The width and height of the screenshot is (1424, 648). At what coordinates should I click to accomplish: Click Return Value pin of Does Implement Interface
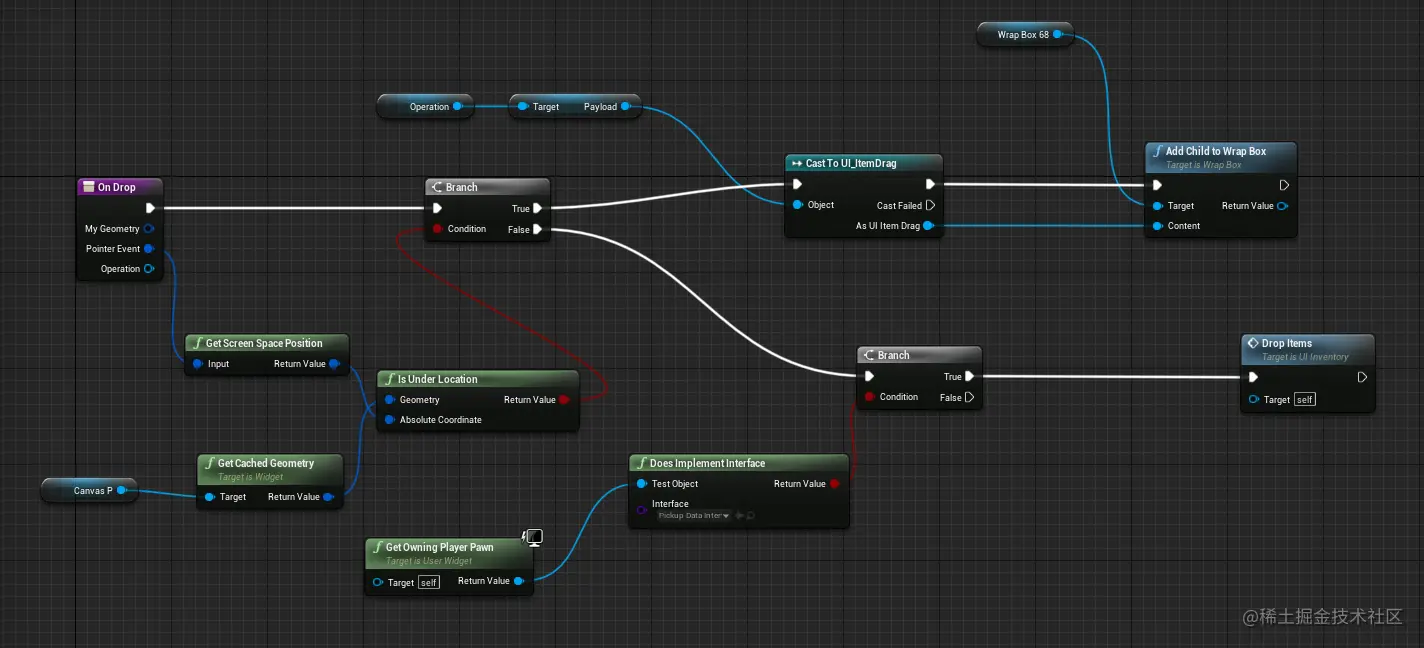pyautogui.click(x=834, y=484)
